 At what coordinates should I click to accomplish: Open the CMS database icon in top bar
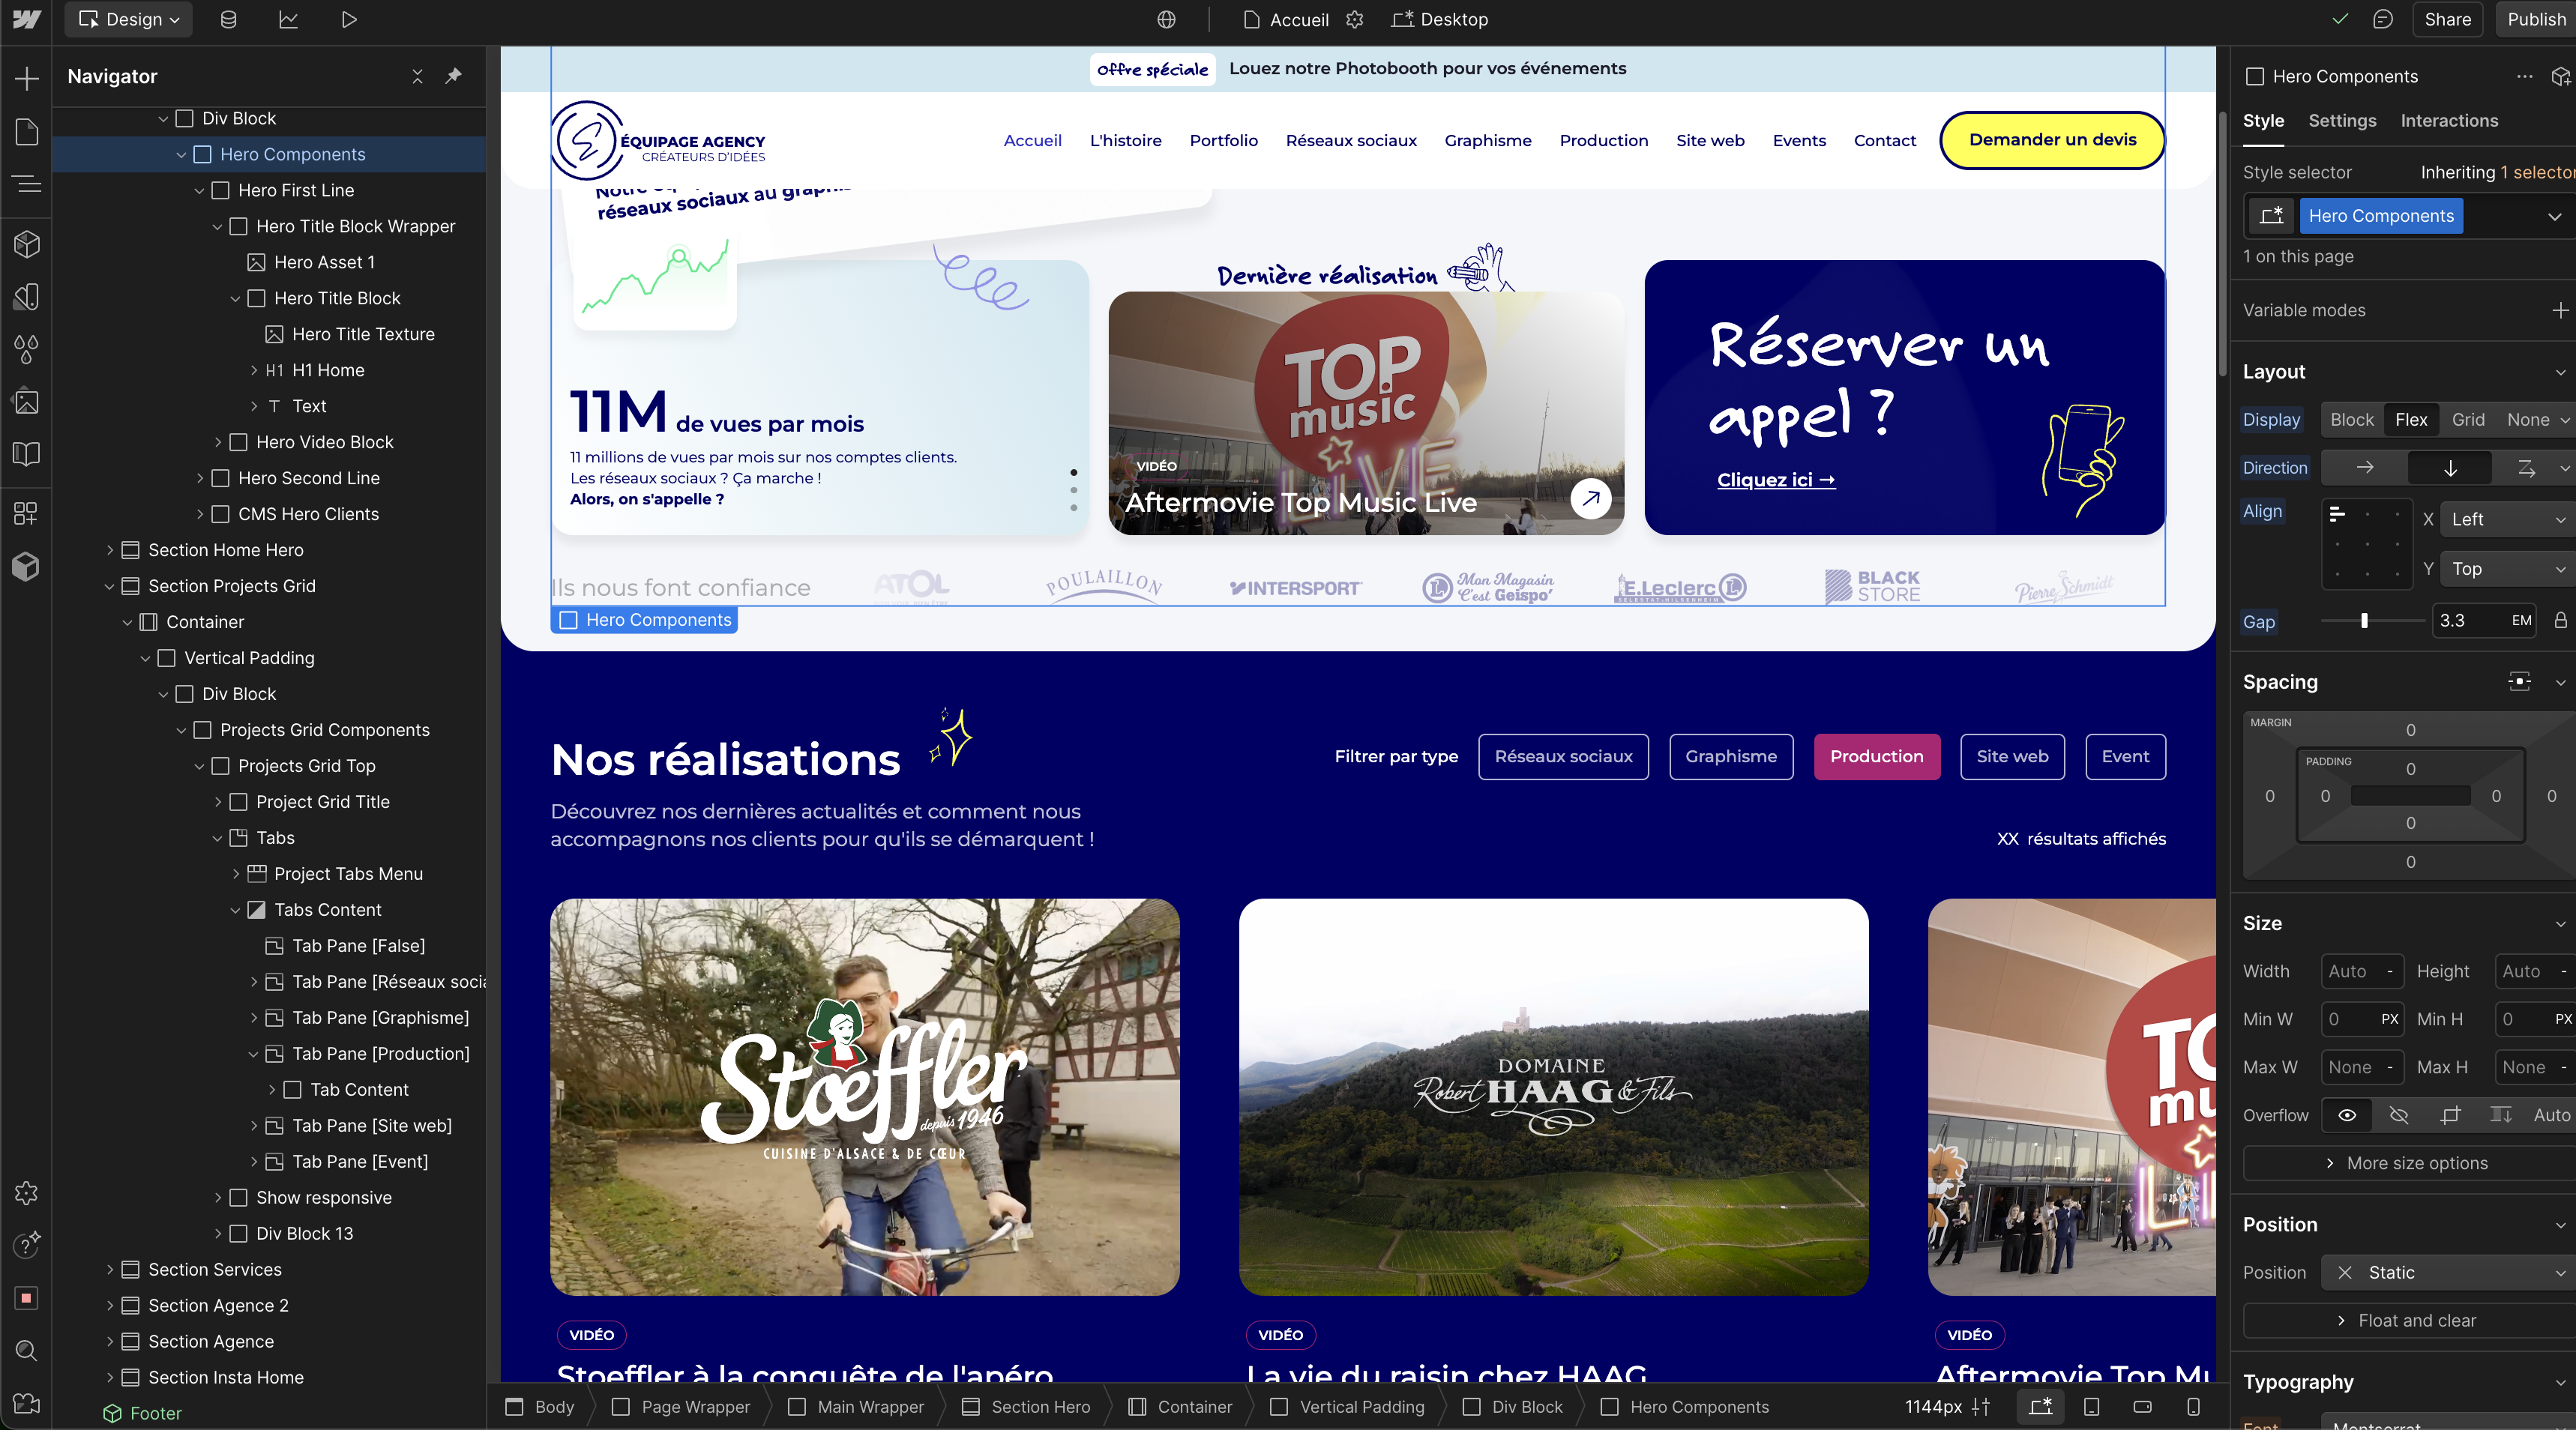coord(228,19)
